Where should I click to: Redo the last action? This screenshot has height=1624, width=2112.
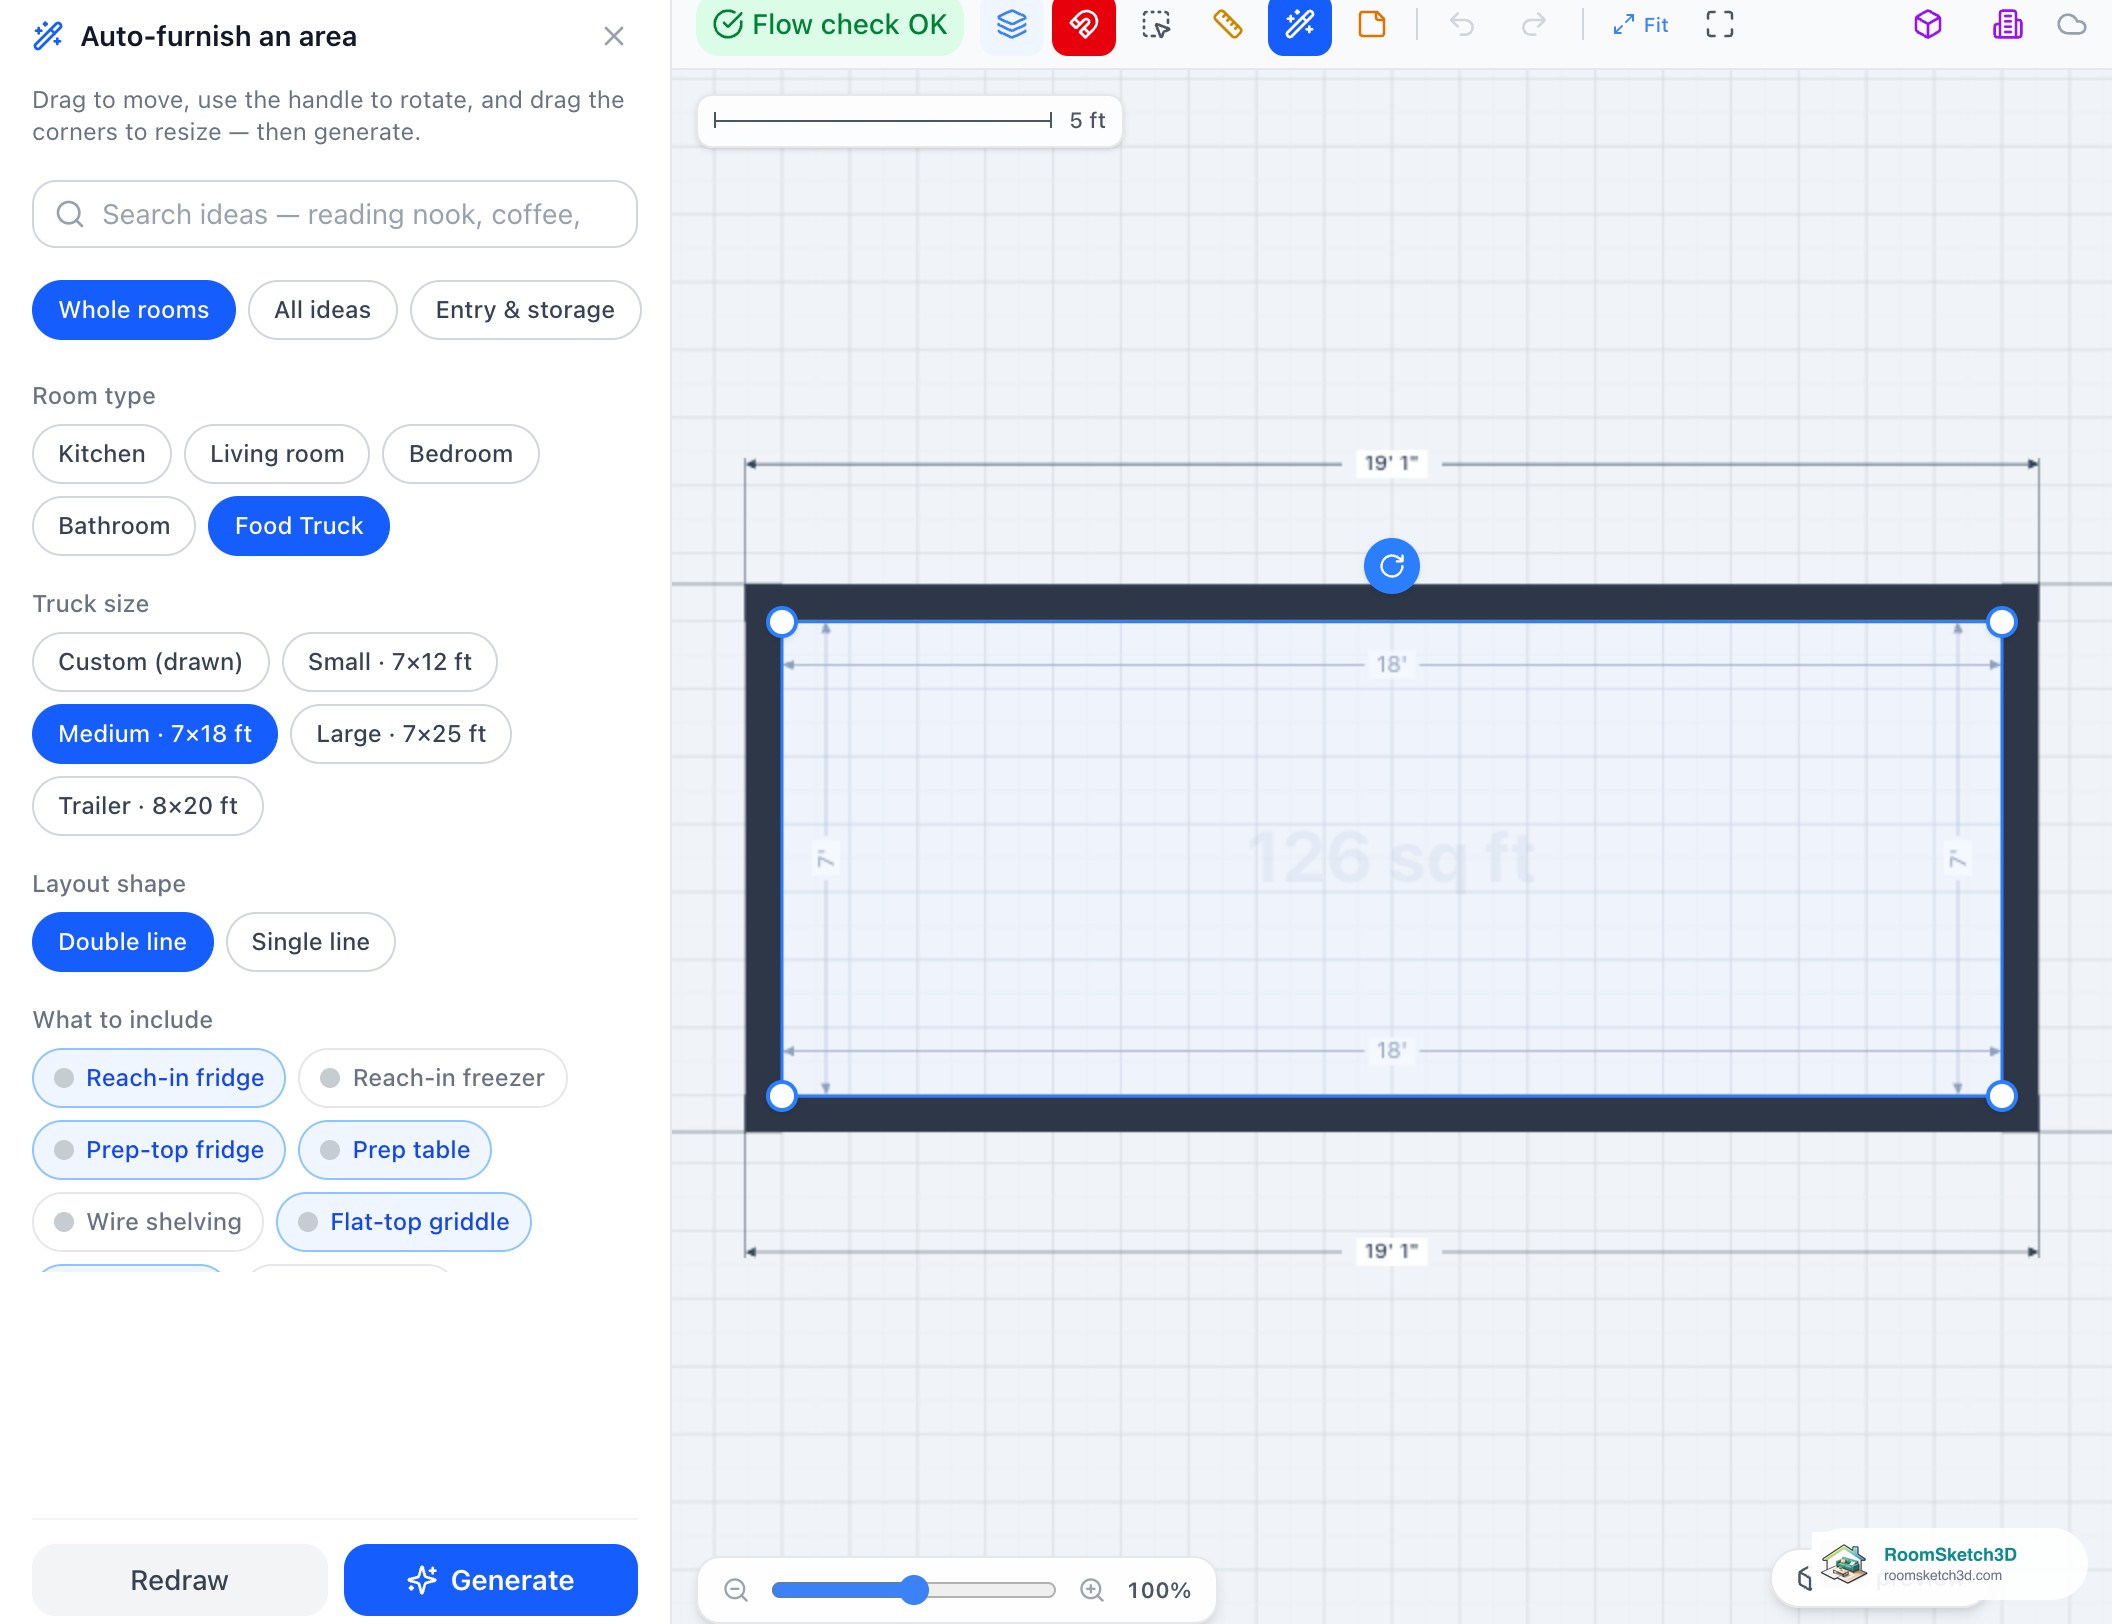[x=1534, y=25]
